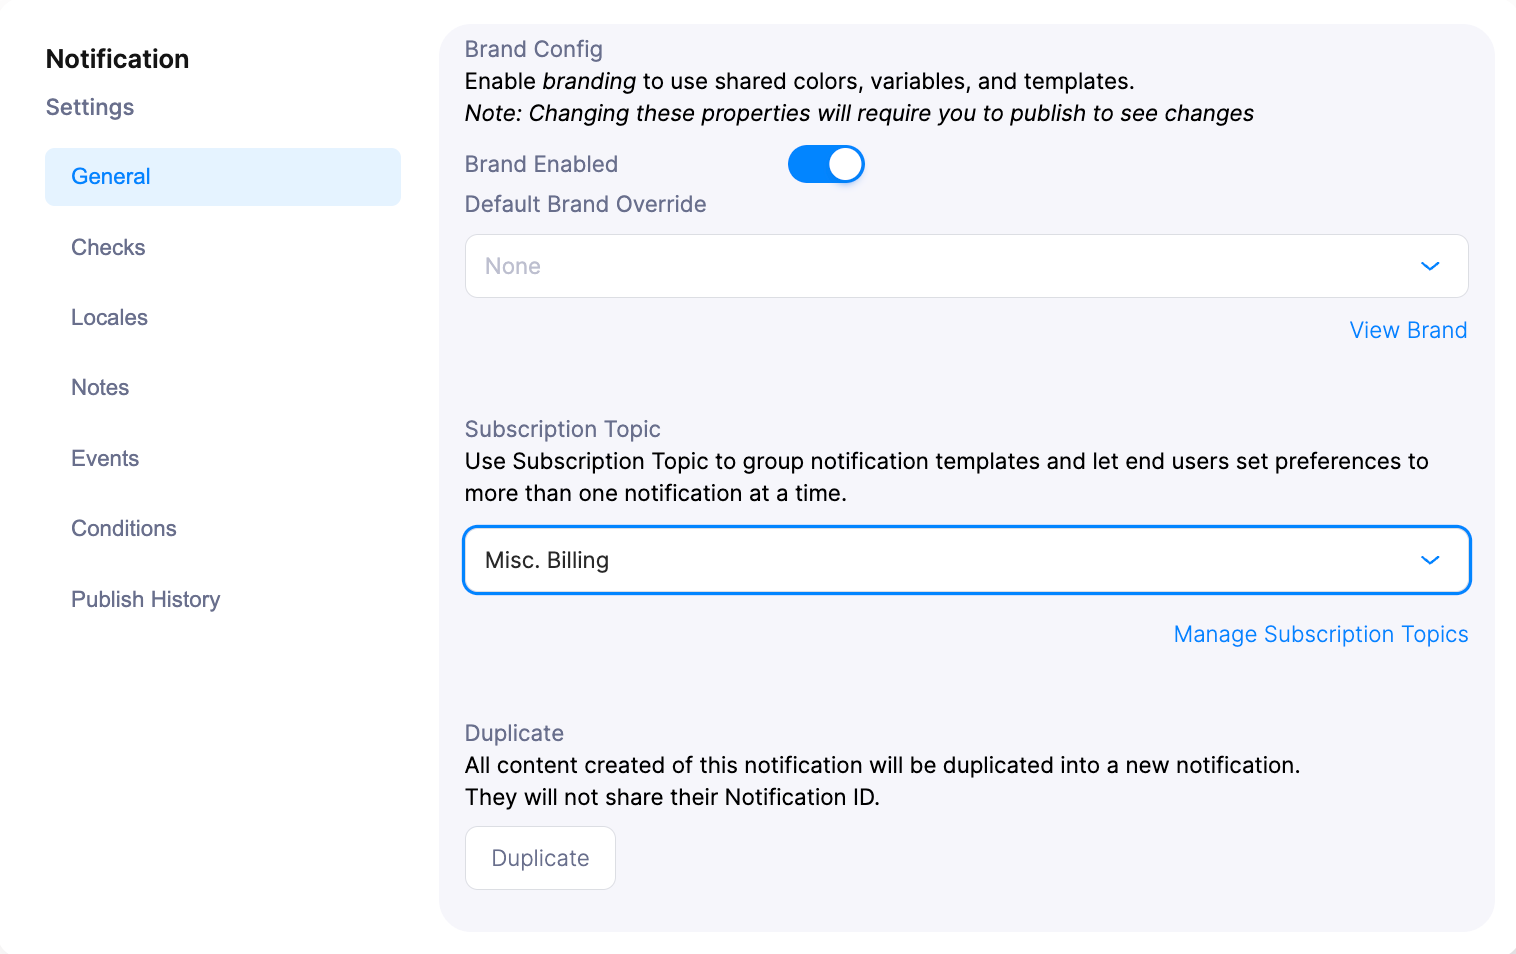Image resolution: width=1516 pixels, height=954 pixels.
Task: Switch to the Checks section
Action: coord(108,247)
